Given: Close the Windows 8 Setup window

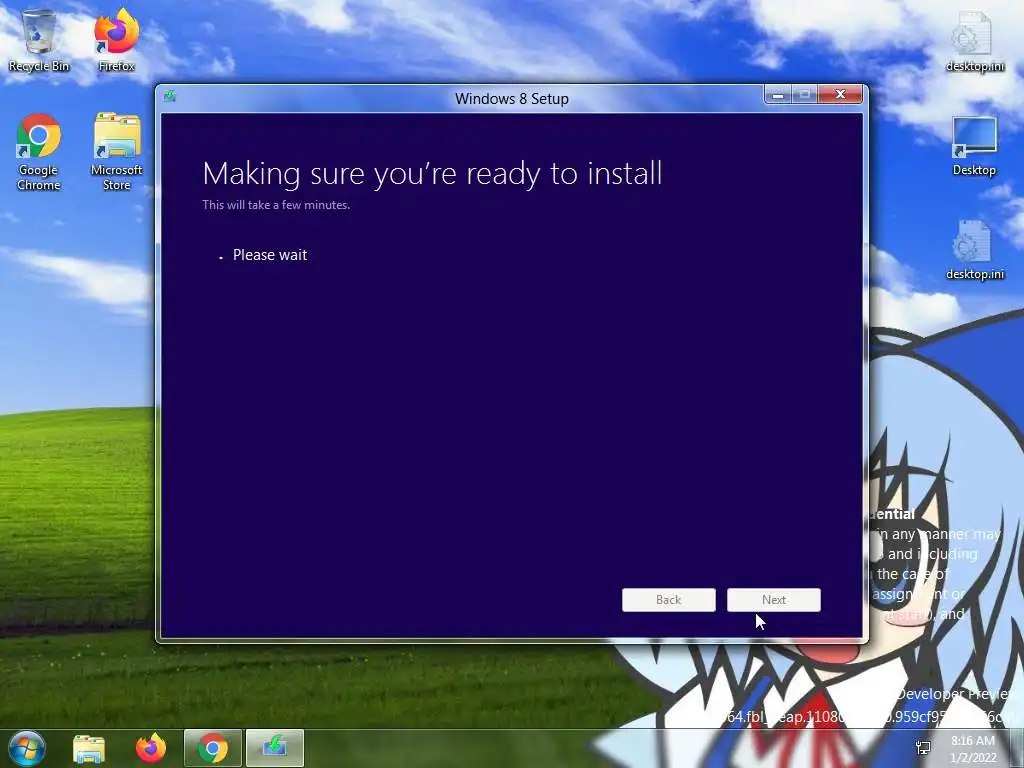Looking at the screenshot, I should pos(840,95).
